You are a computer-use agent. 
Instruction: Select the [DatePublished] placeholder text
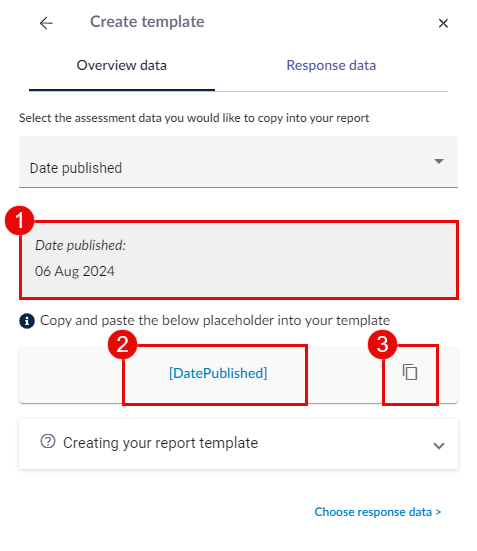[x=218, y=373]
